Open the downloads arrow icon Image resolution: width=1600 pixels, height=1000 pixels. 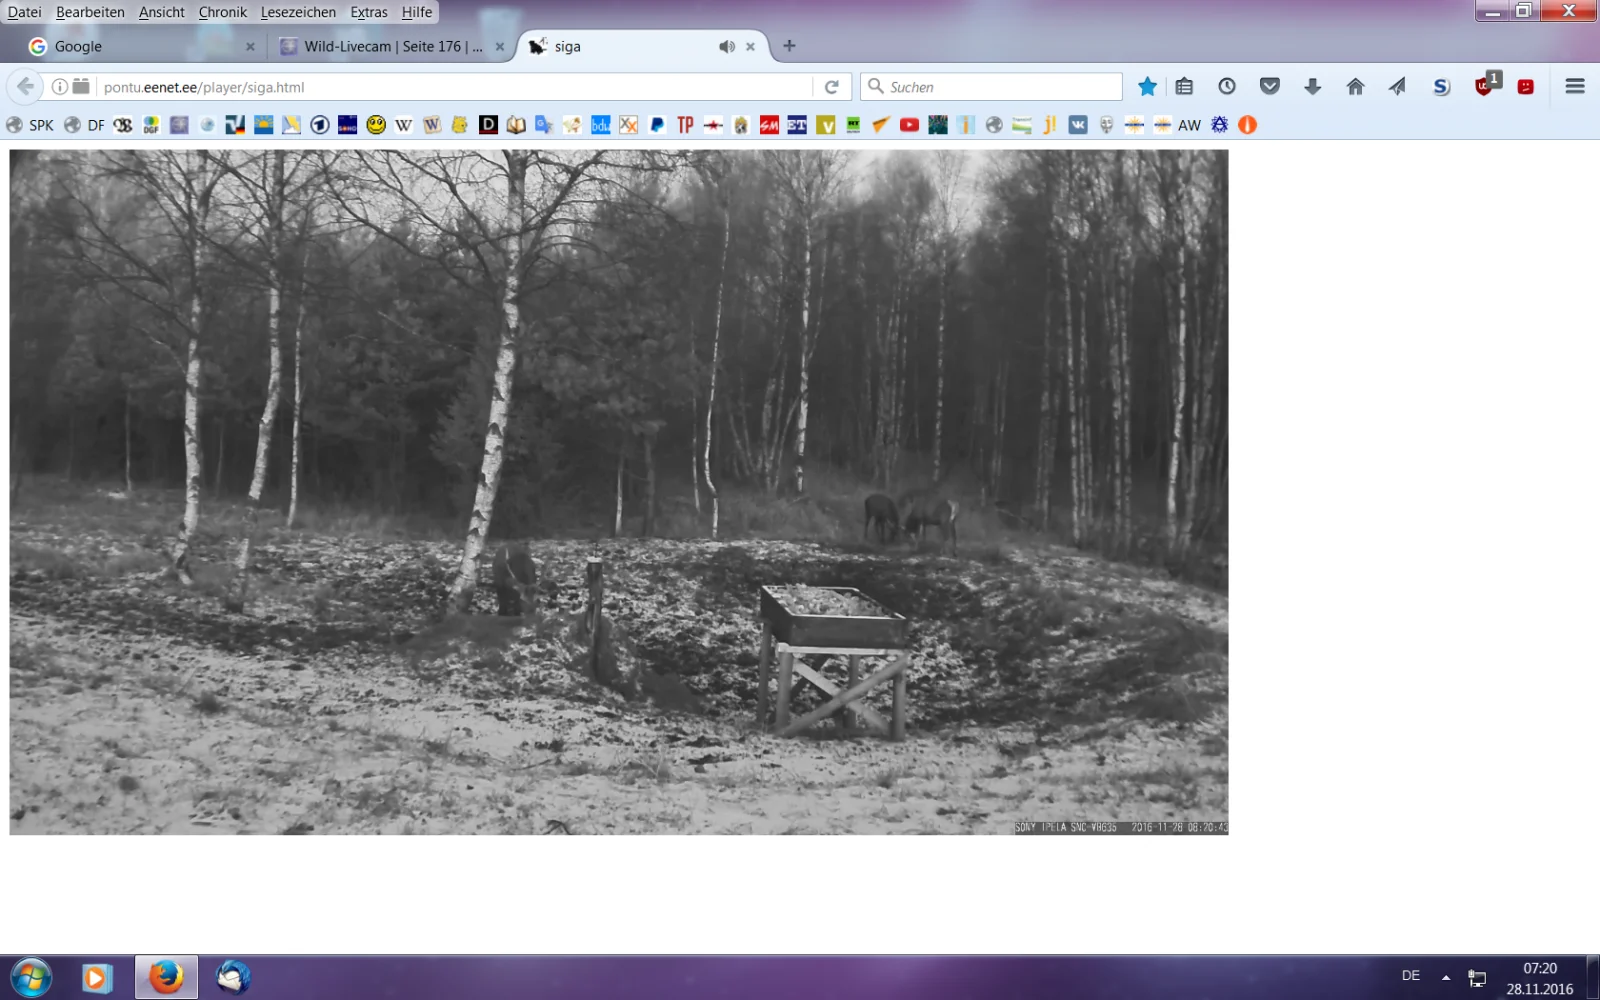[1312, 87]
